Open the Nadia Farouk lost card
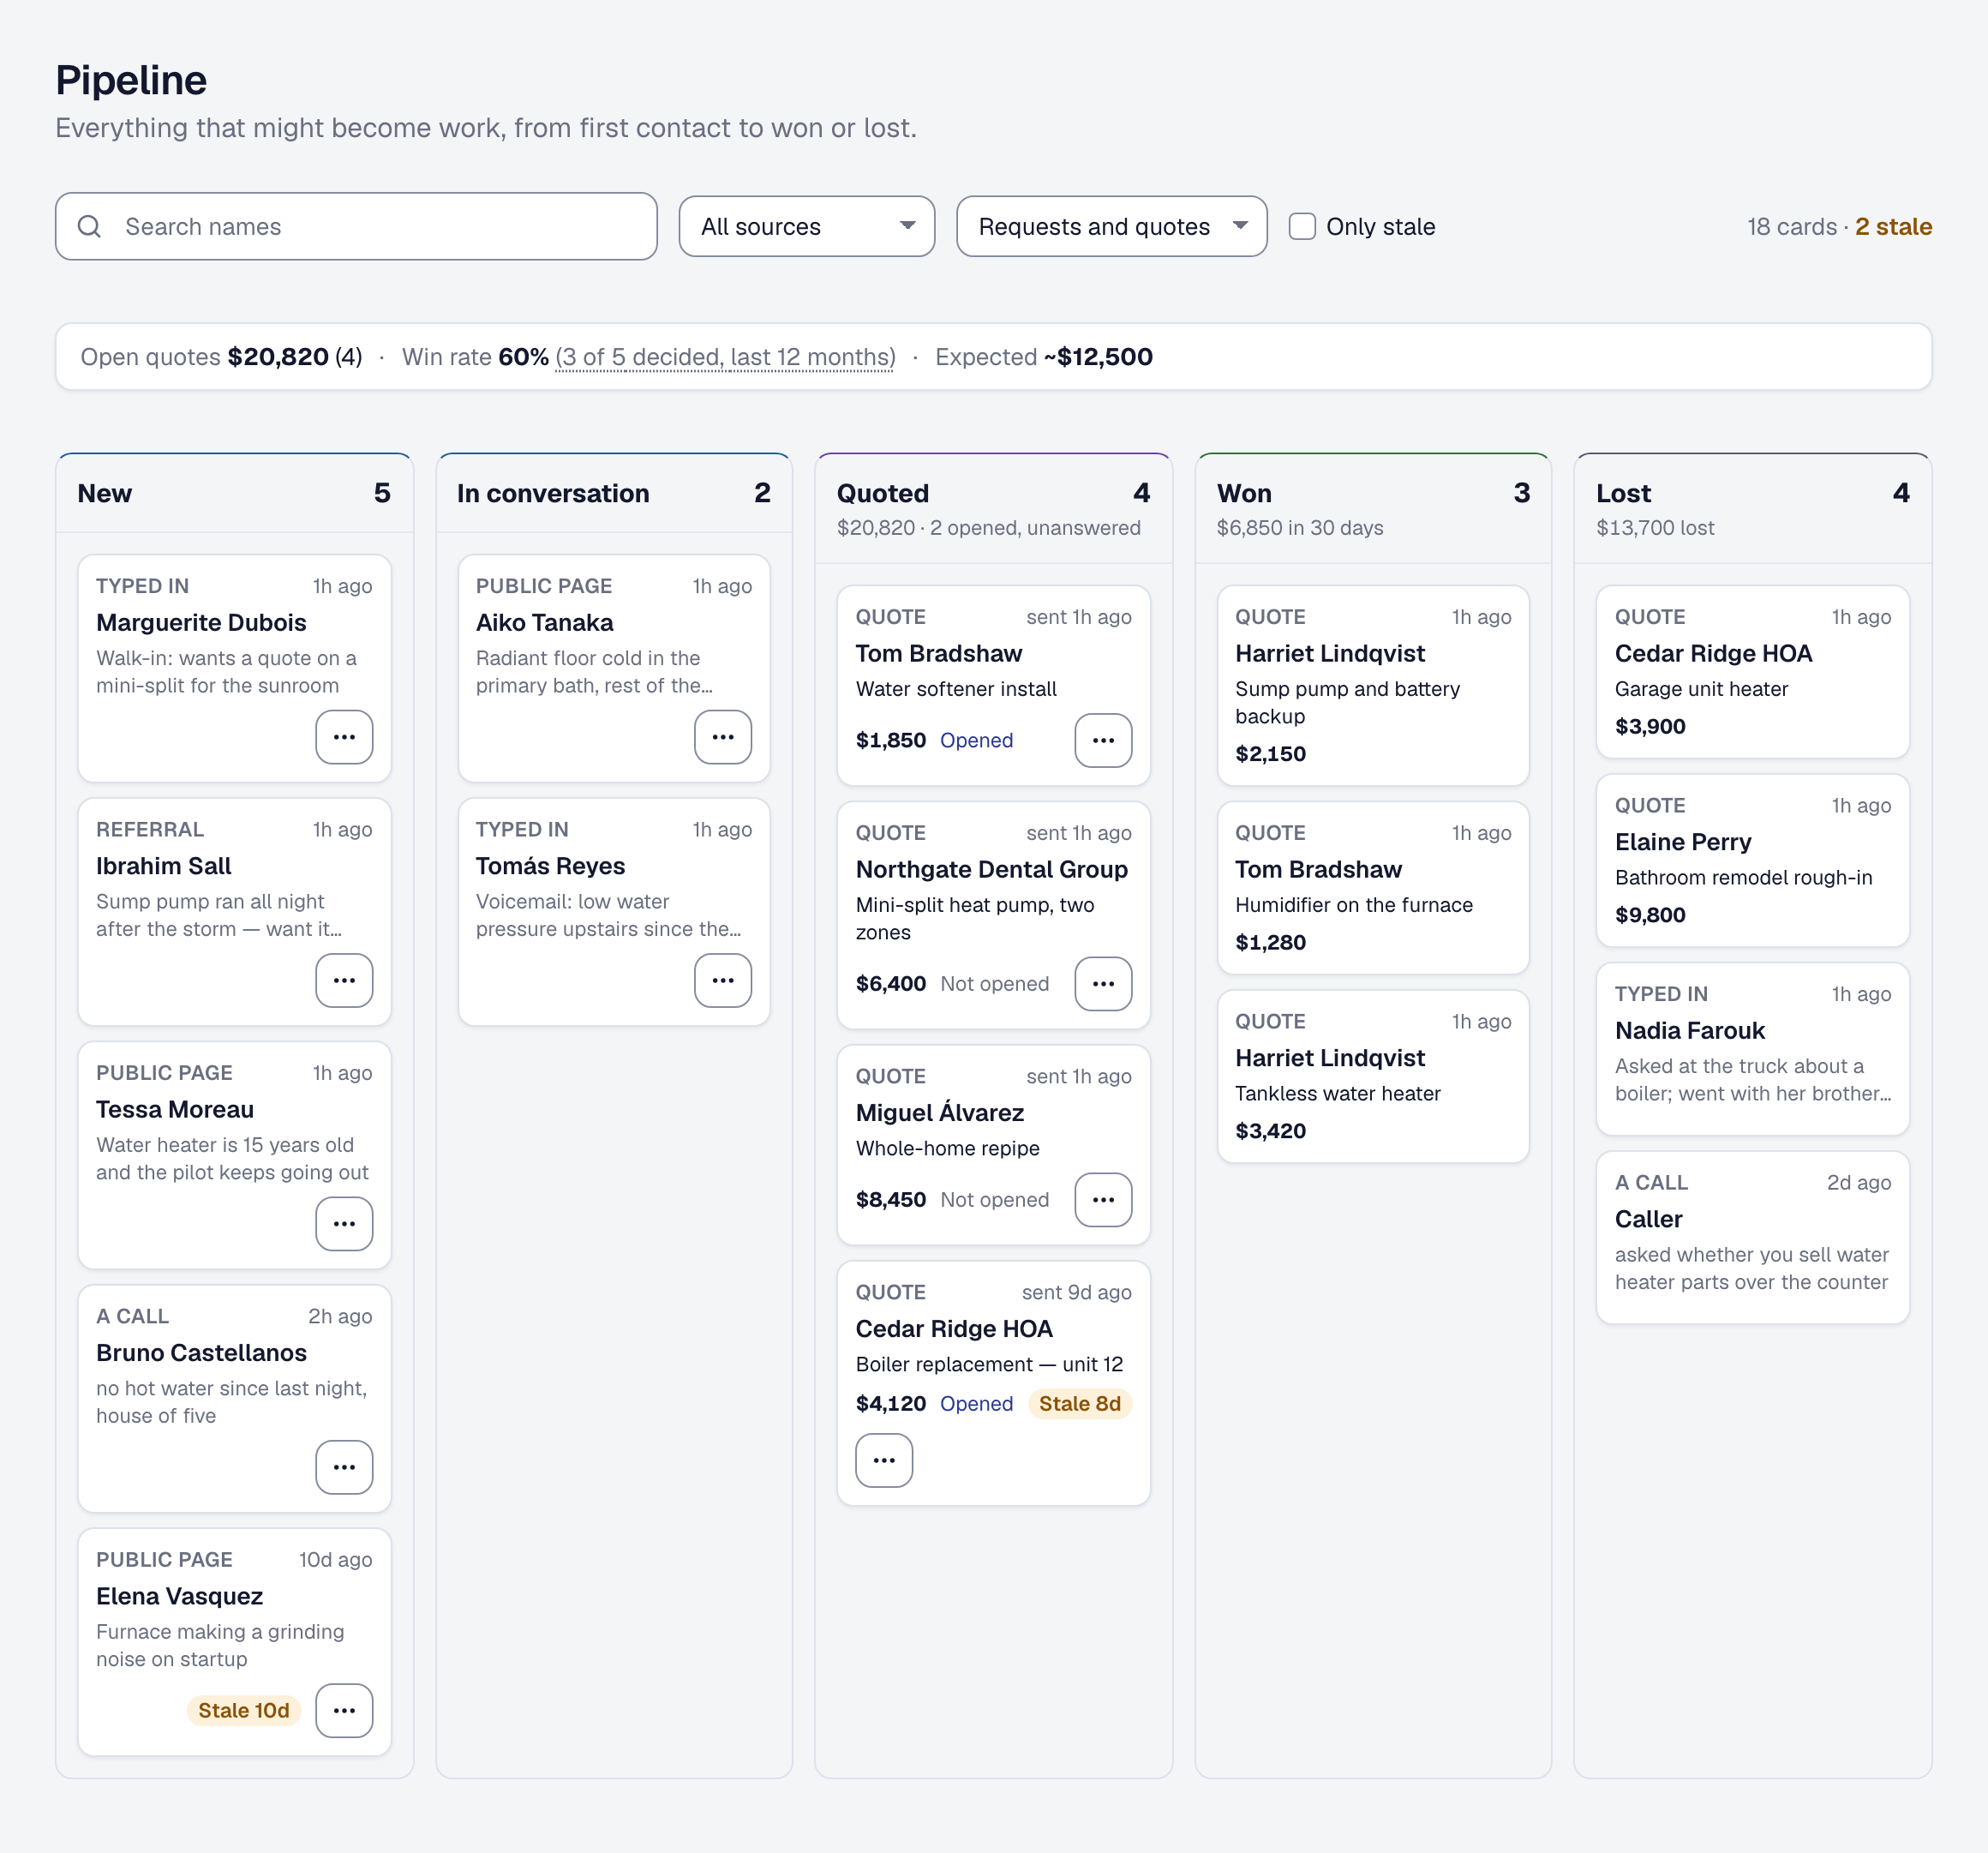This screenshot has height=1853, width=1988. pos(1752,1049)
